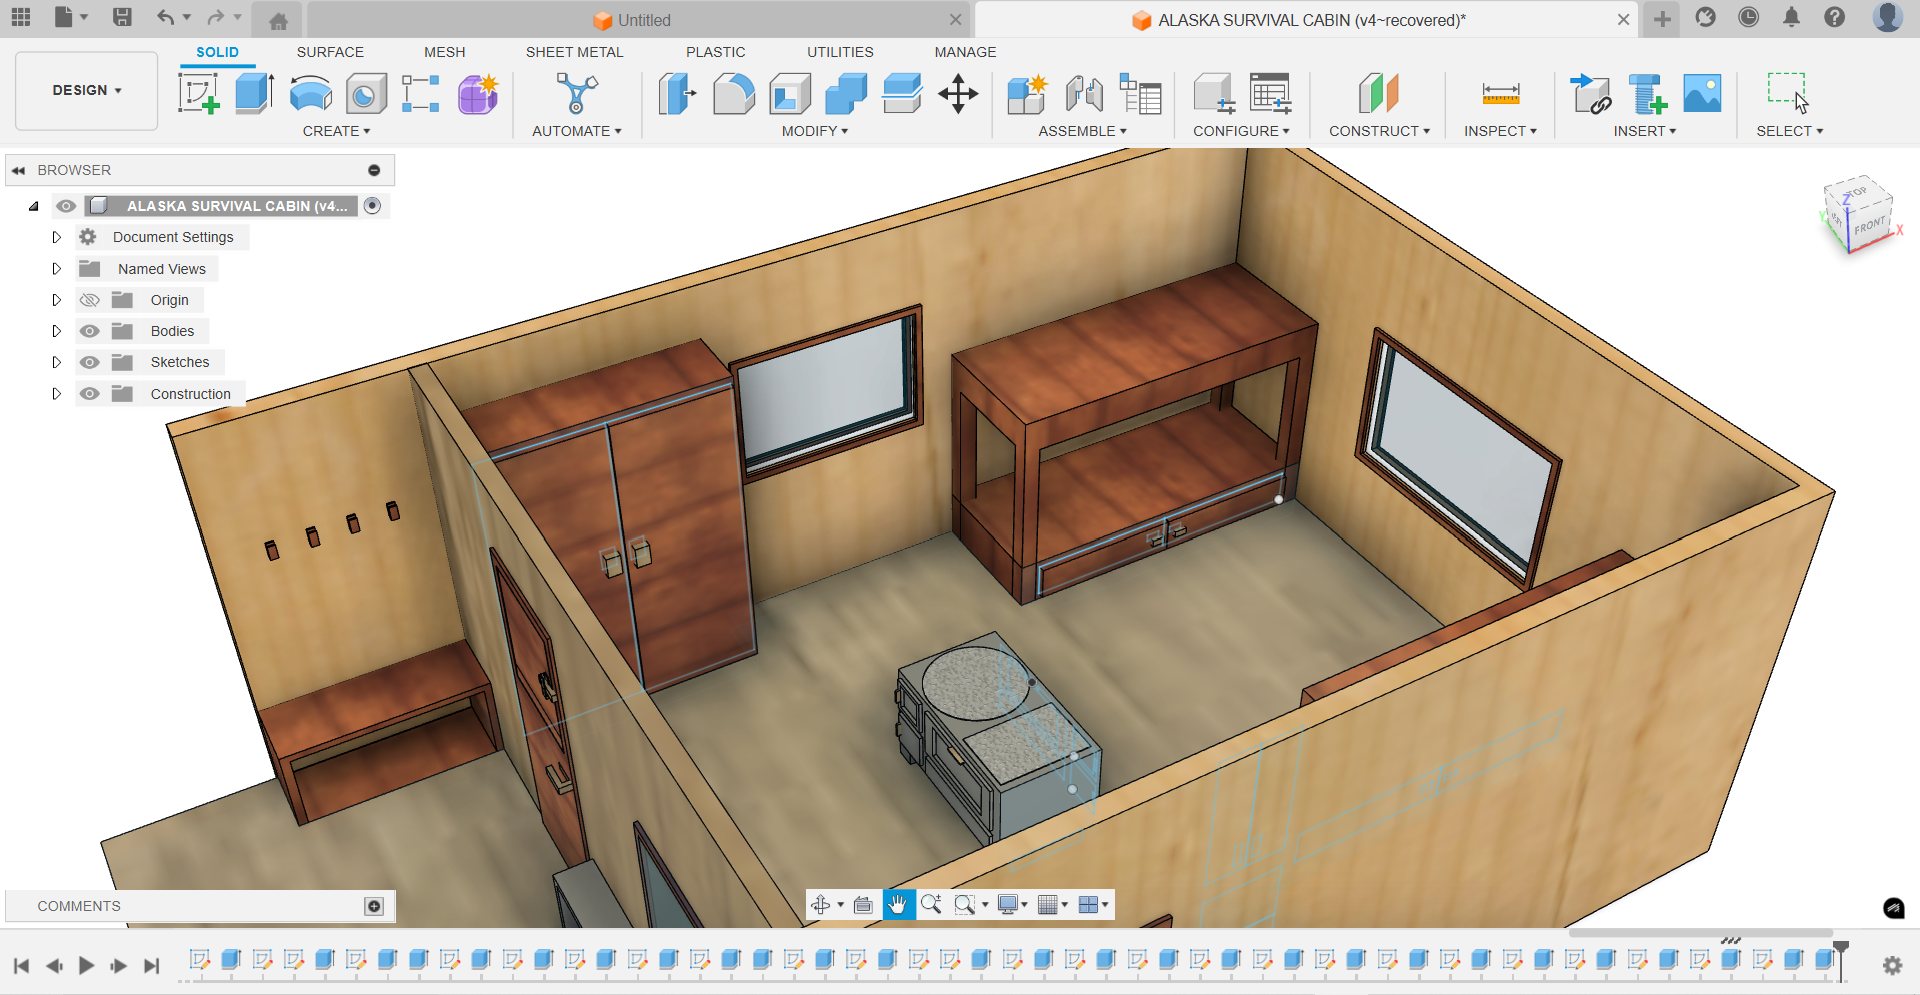Jump to the timeline end
The image size is (1920, 995).
coord(151,965)
